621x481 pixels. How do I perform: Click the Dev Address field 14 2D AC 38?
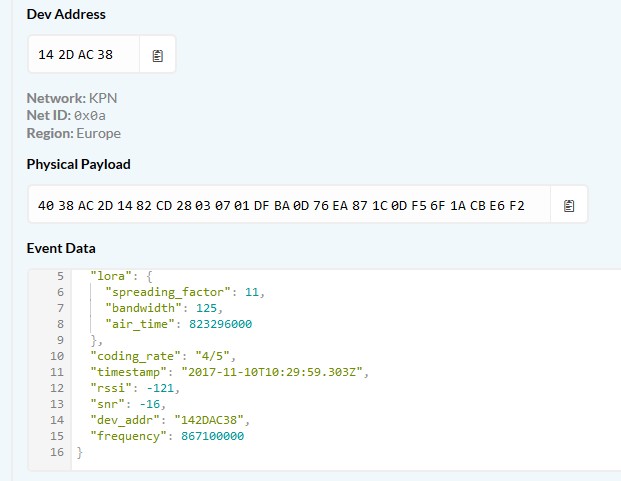tap(84, 55)
